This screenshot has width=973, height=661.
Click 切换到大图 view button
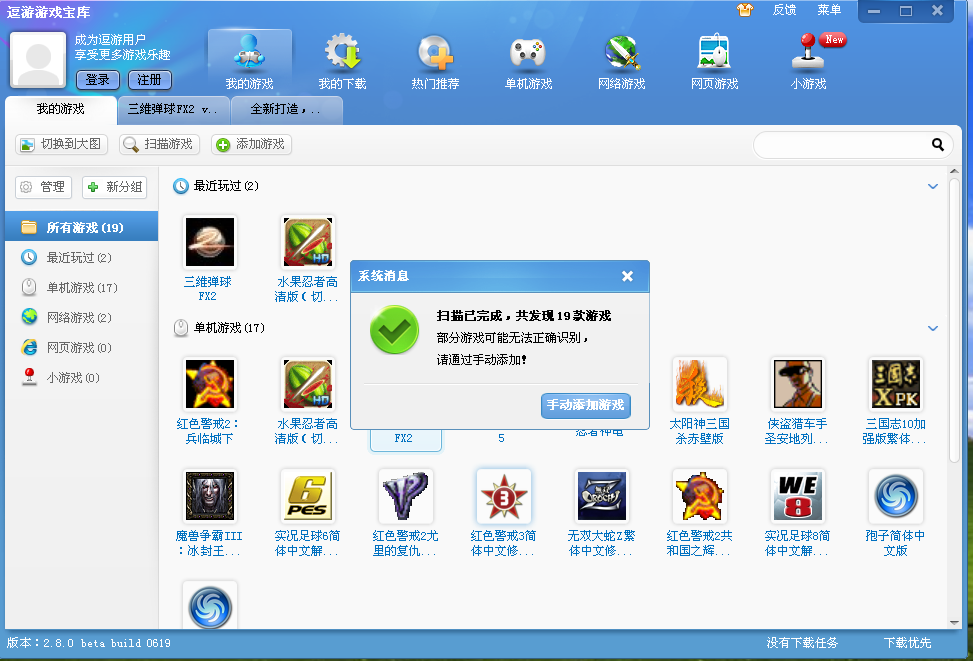(x=61, y=145)
